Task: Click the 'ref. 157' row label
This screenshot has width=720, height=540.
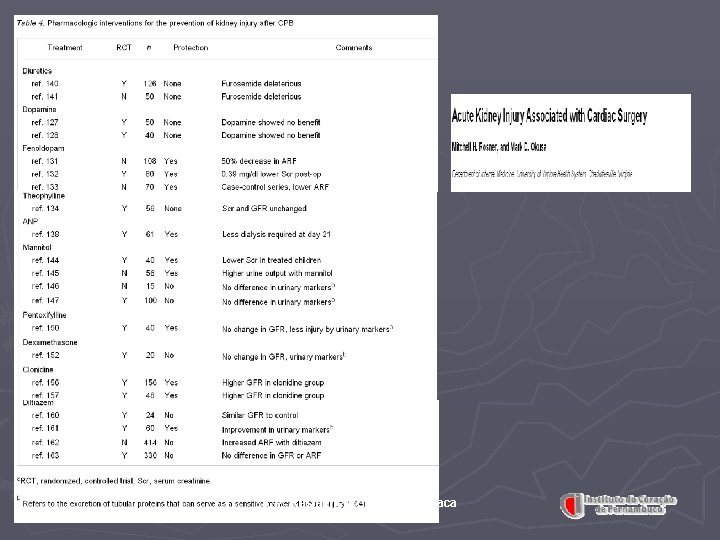Action: coord(45,395)
